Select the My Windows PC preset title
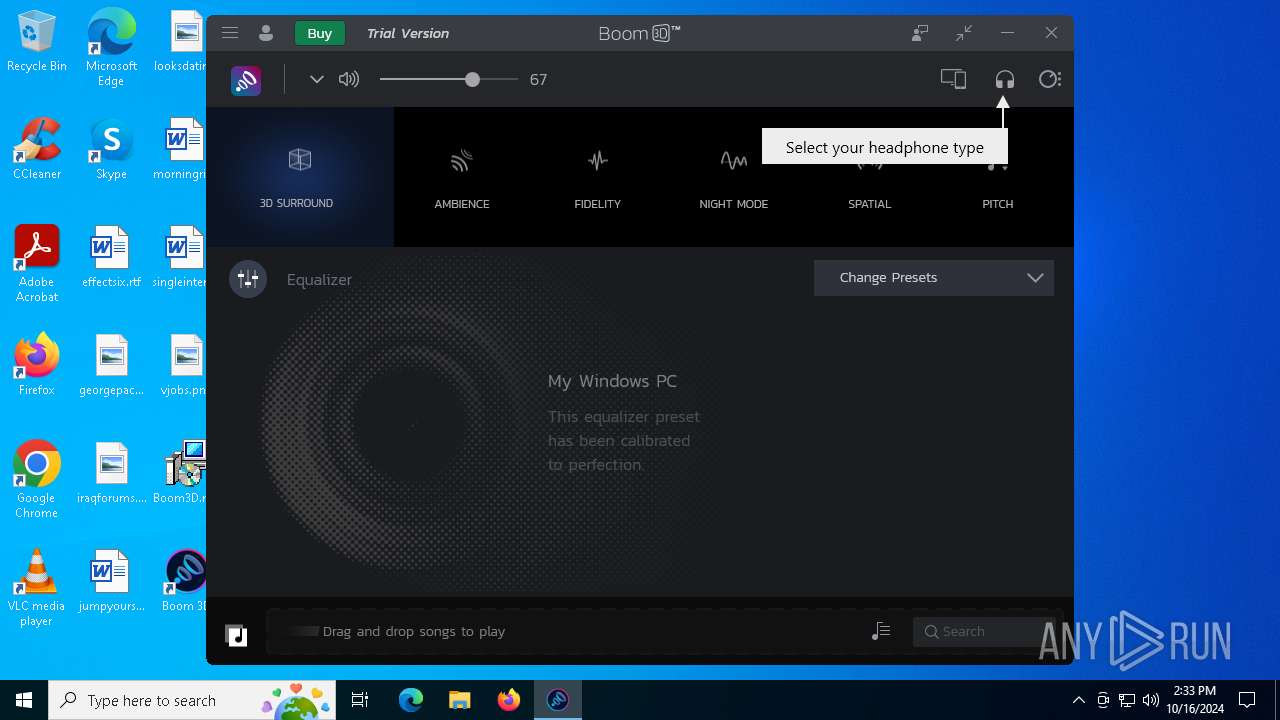The height and width of the screenshot is (720, 1280). pos(612,381)
